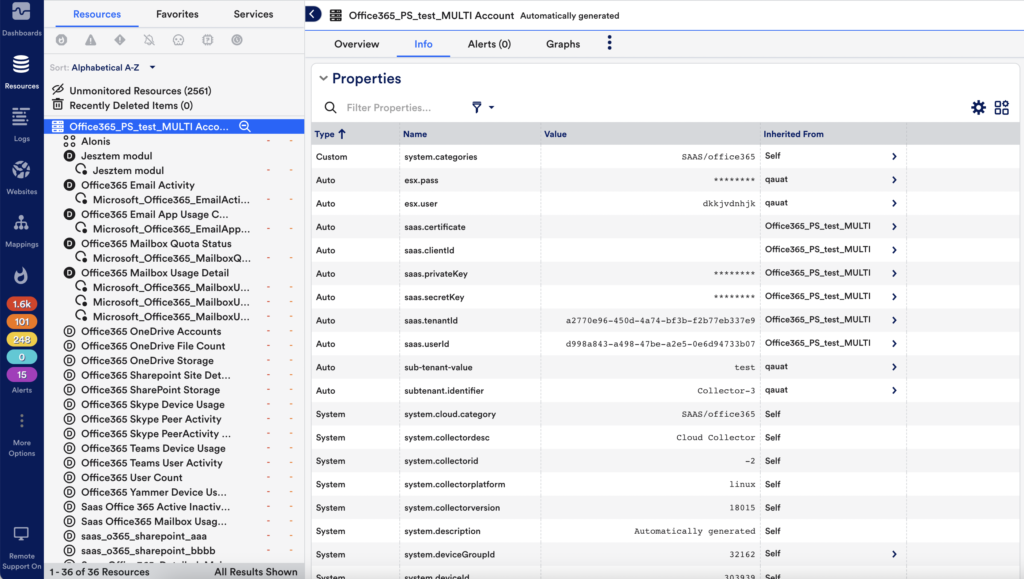Expand the system.categories row arrow
Screen dimensions: 1024x579
[895, 157]
